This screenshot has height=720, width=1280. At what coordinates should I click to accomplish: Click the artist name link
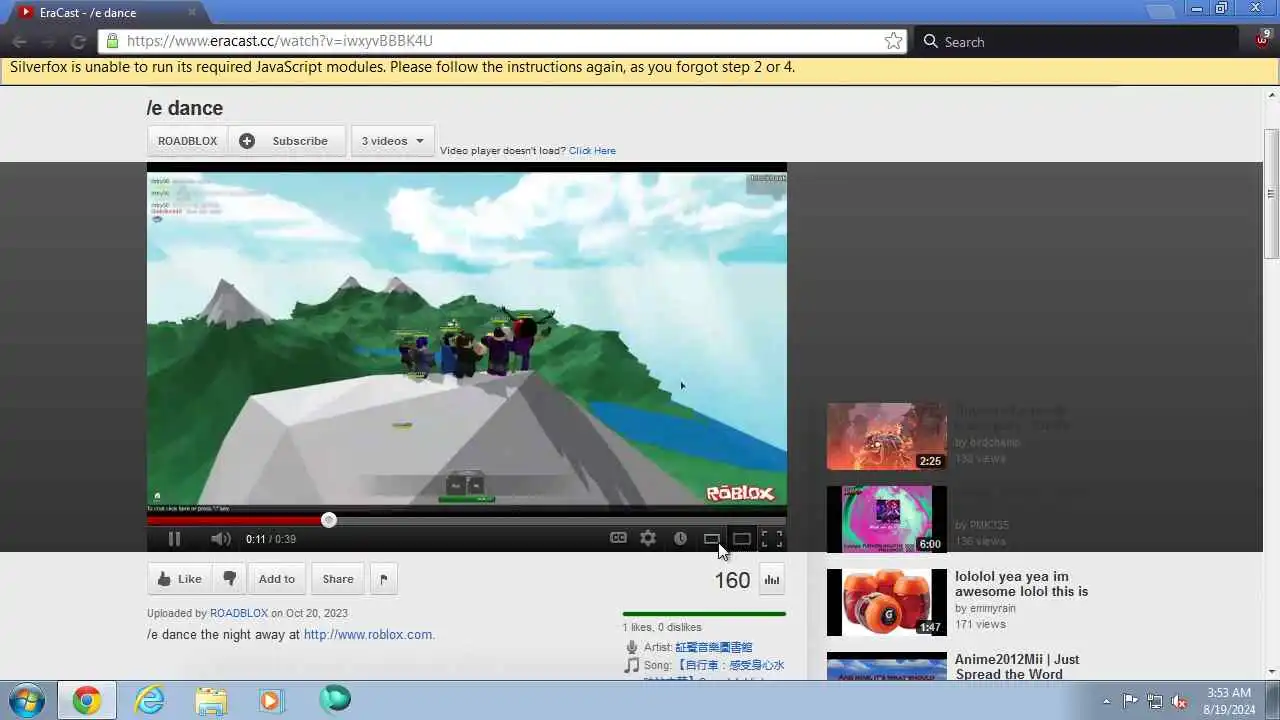pyautogui.click(x=714, y=648)
